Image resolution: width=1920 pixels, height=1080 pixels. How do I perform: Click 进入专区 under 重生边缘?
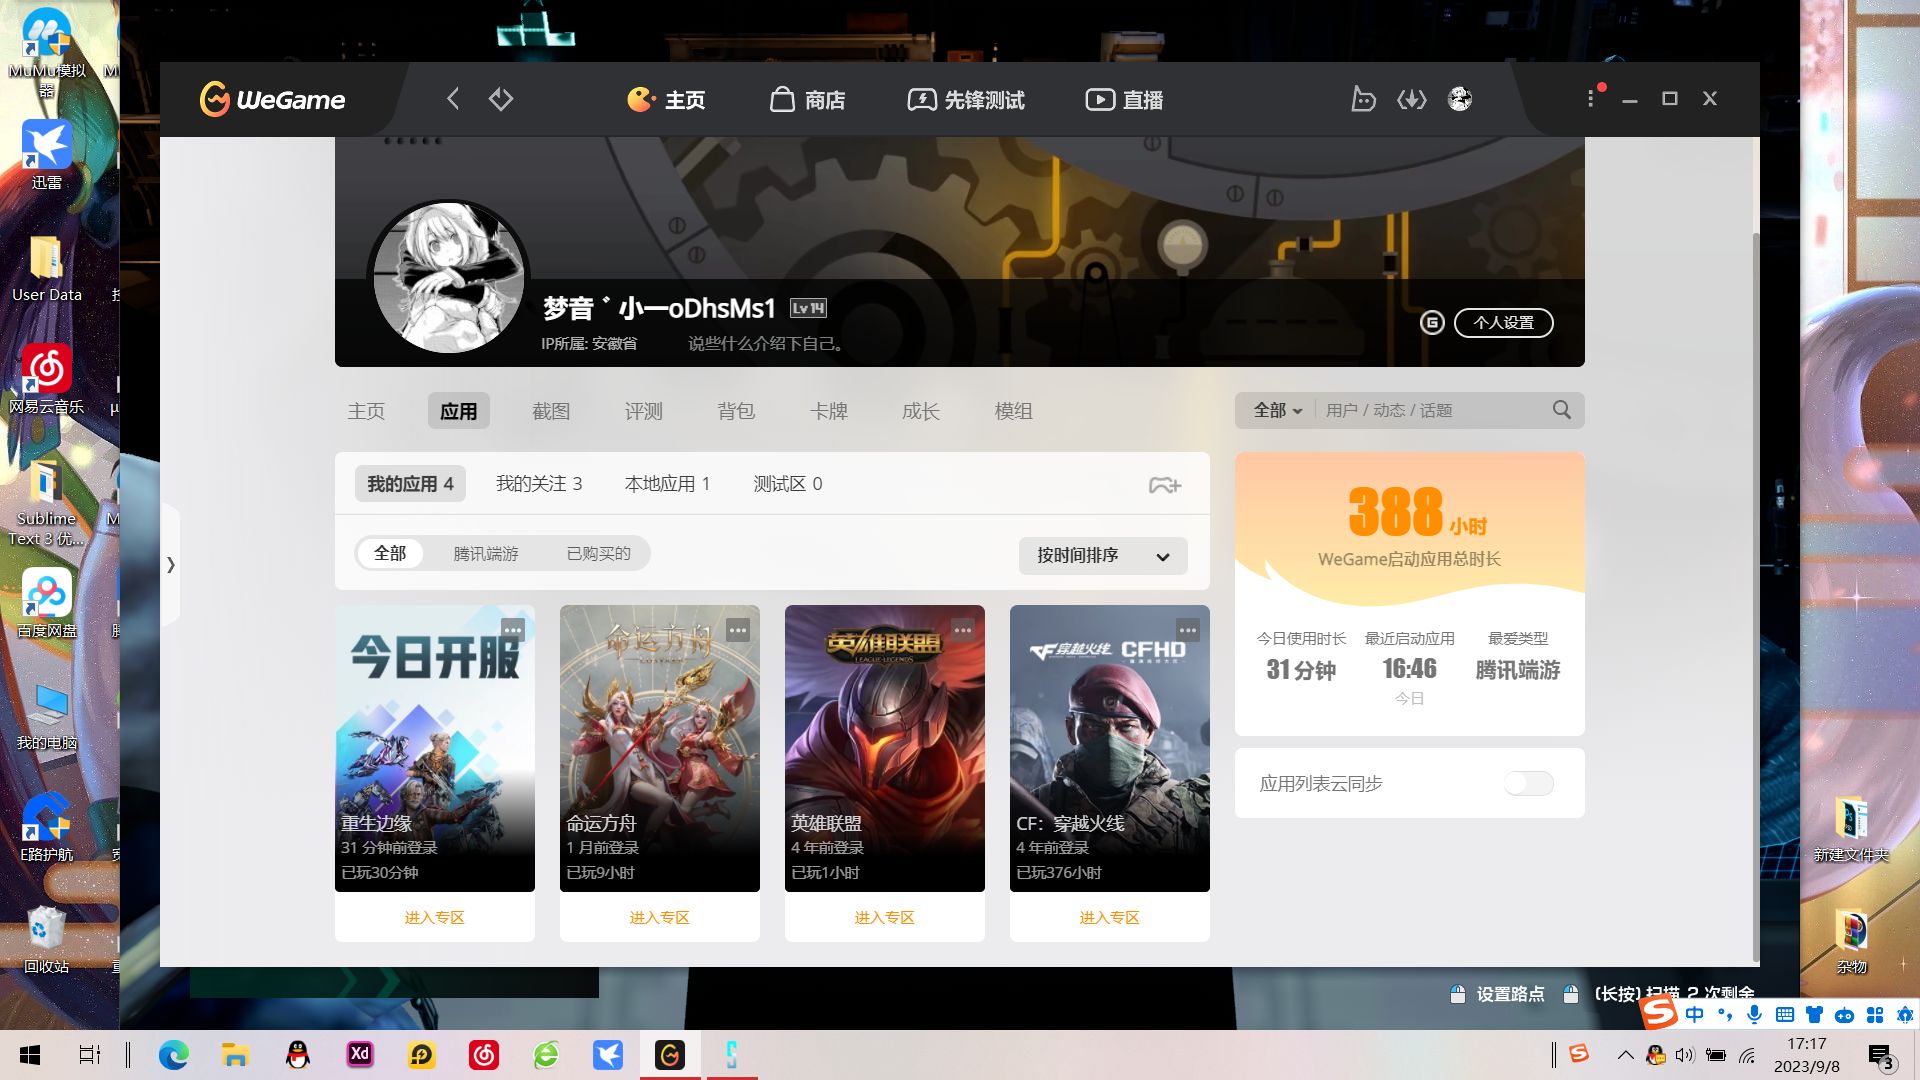click(x=435, y=917)
